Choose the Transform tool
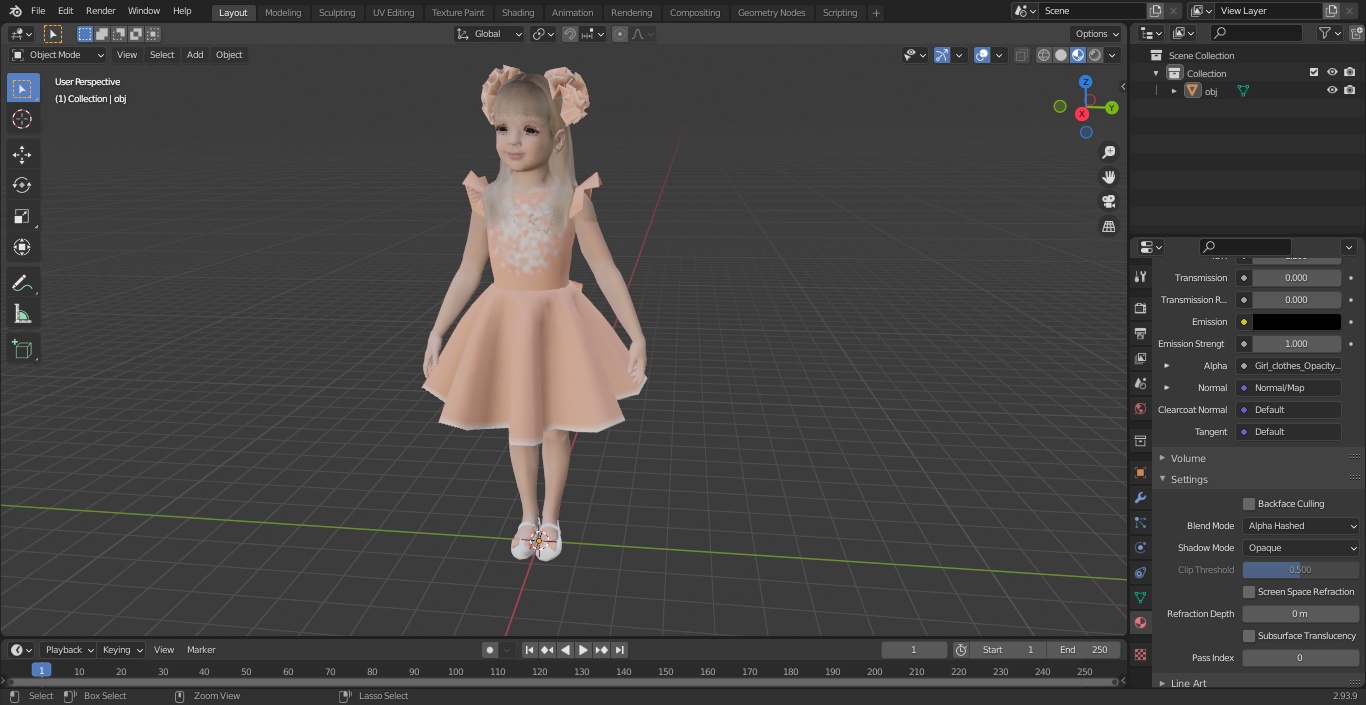 click(22, 247)
